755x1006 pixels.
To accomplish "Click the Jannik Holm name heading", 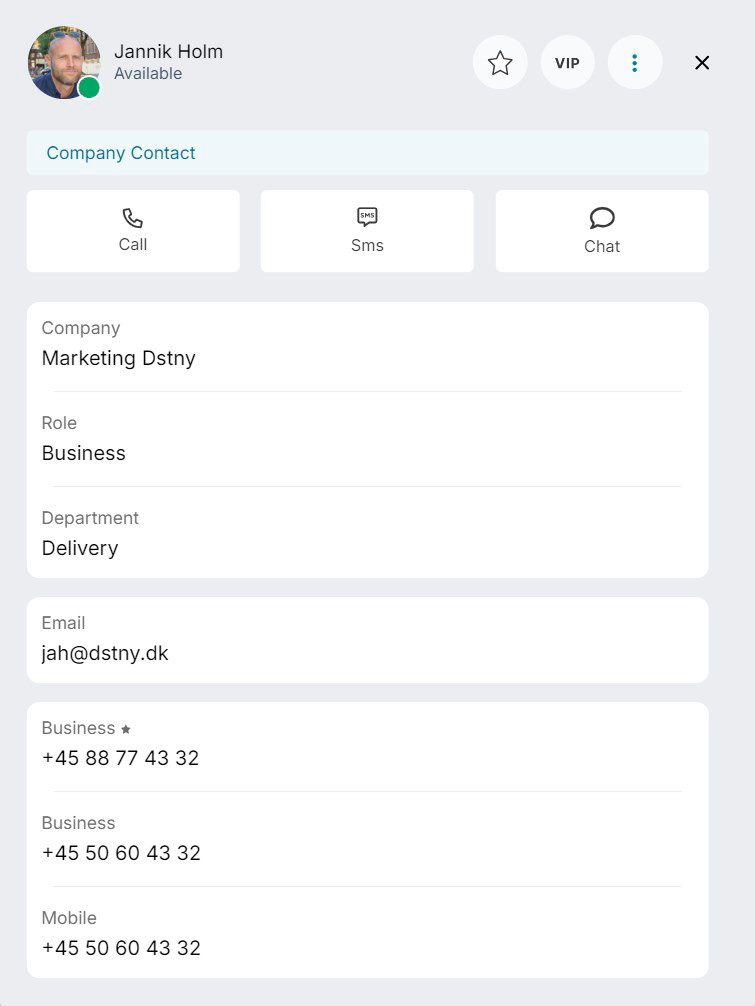I will [x=169, y=51].
